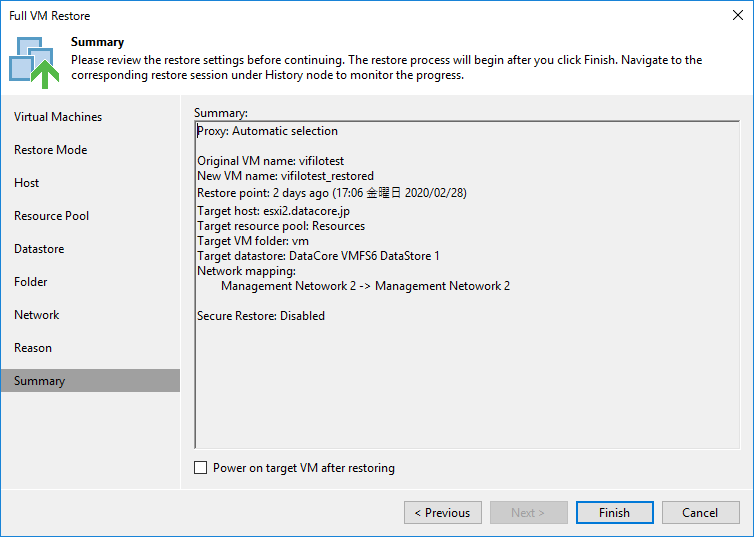The height and width of the screenshot is (537, 754).
Task: Click Finish to start the restore
Action: click(614, 512)
